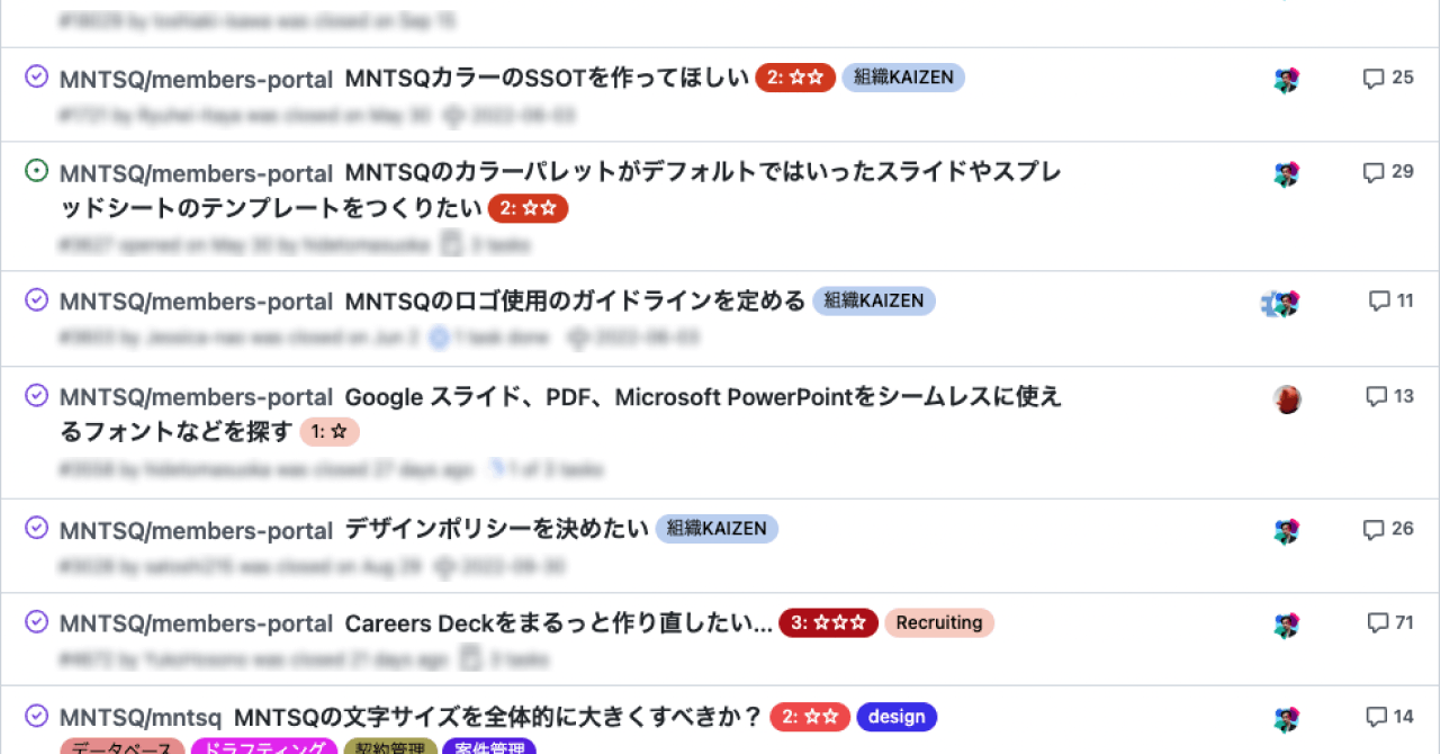Select the blue design label

point(897,717)
